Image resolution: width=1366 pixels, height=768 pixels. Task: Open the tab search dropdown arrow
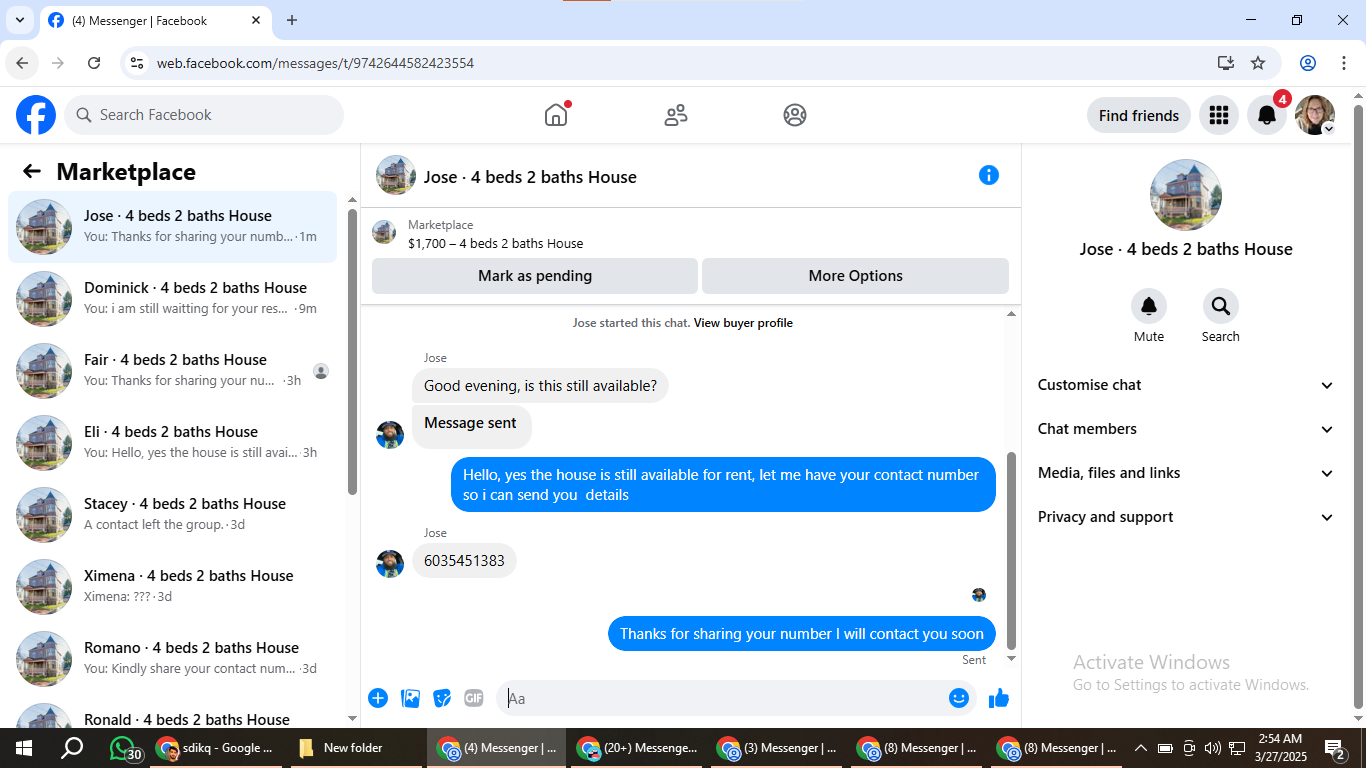pyautogui.click(x=19, y=20)
